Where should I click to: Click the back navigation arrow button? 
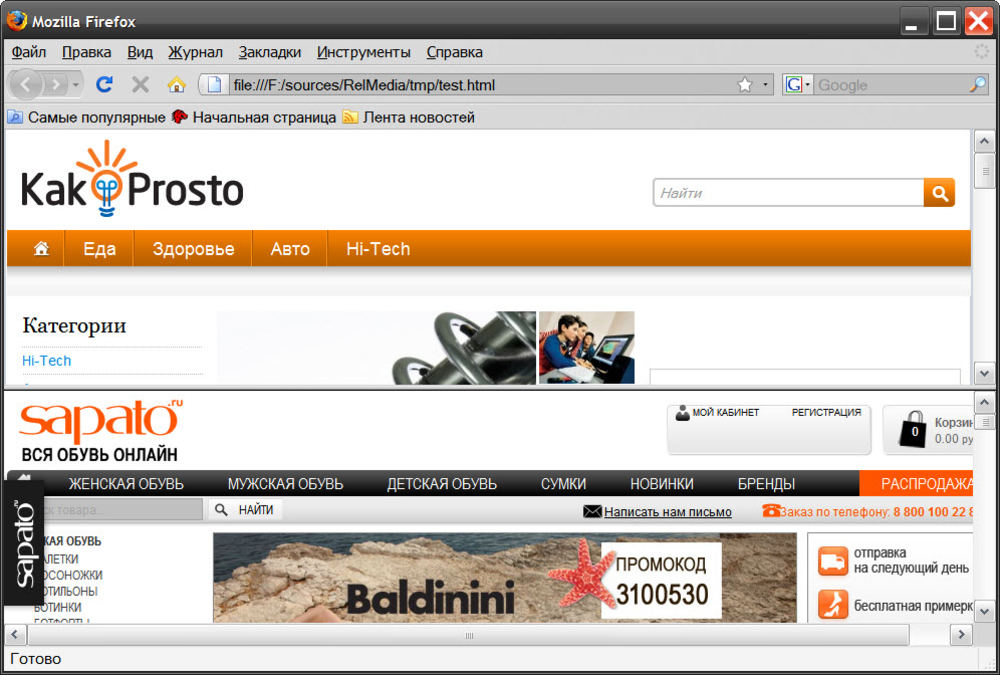pyautogui.click(x=27, y=85)
